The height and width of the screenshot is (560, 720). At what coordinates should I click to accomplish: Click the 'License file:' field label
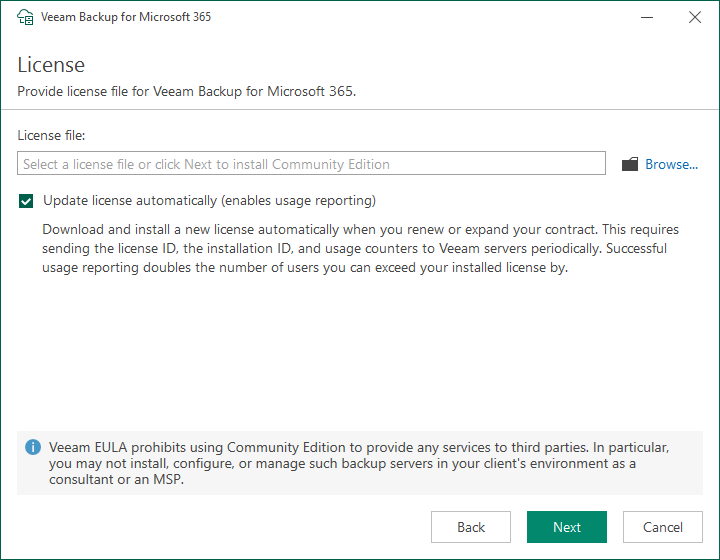tap(51, 135)
